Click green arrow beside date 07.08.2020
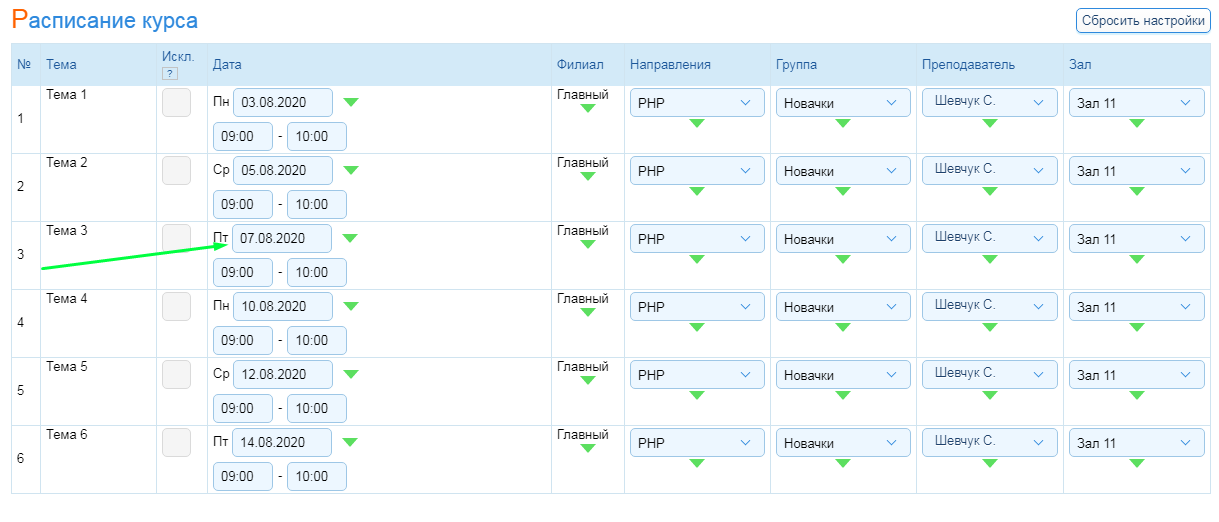The height and width of the screenshot is (522, 1219). (x=350, y=238)
